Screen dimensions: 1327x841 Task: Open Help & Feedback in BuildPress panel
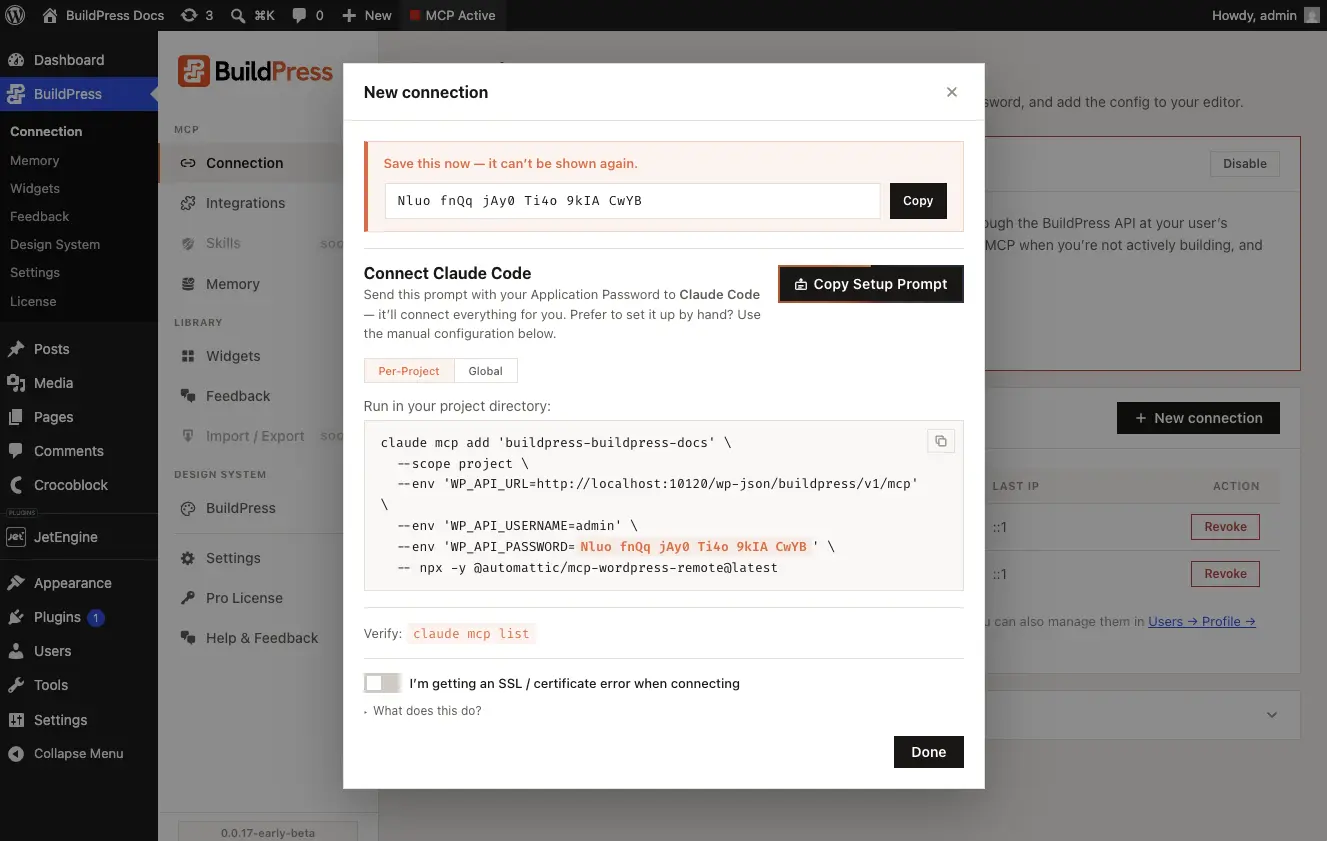click(262, 638)
